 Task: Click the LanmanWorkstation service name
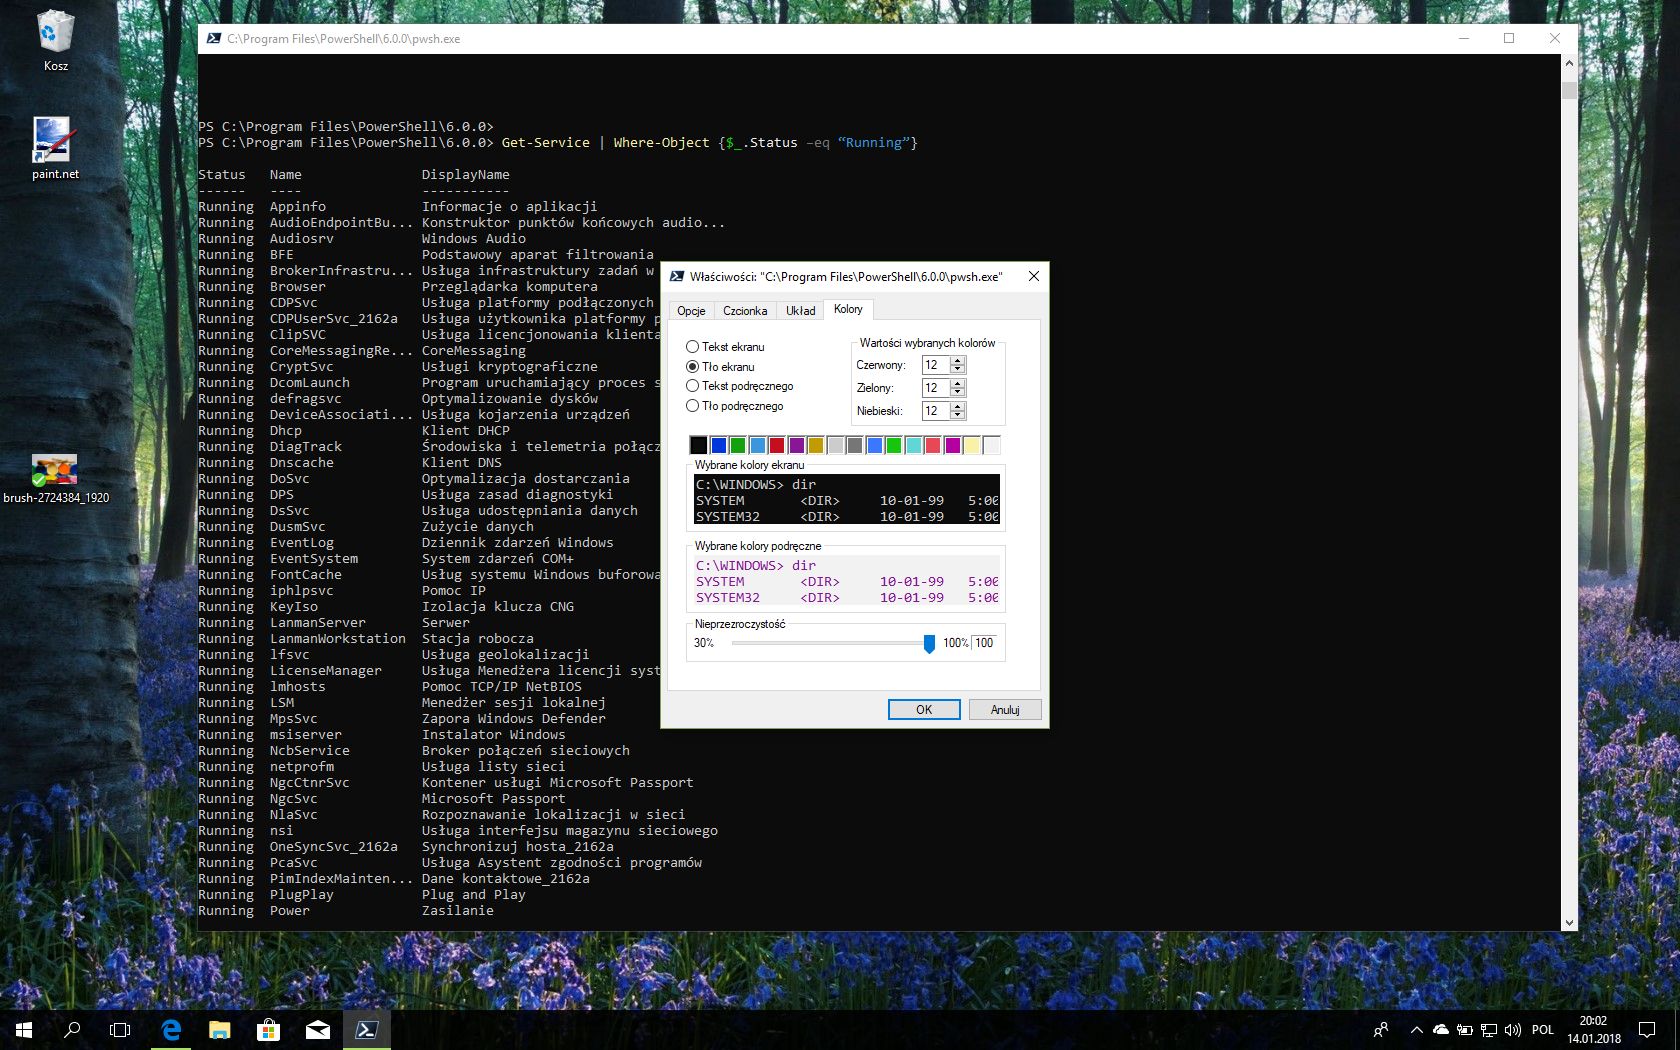338,638
